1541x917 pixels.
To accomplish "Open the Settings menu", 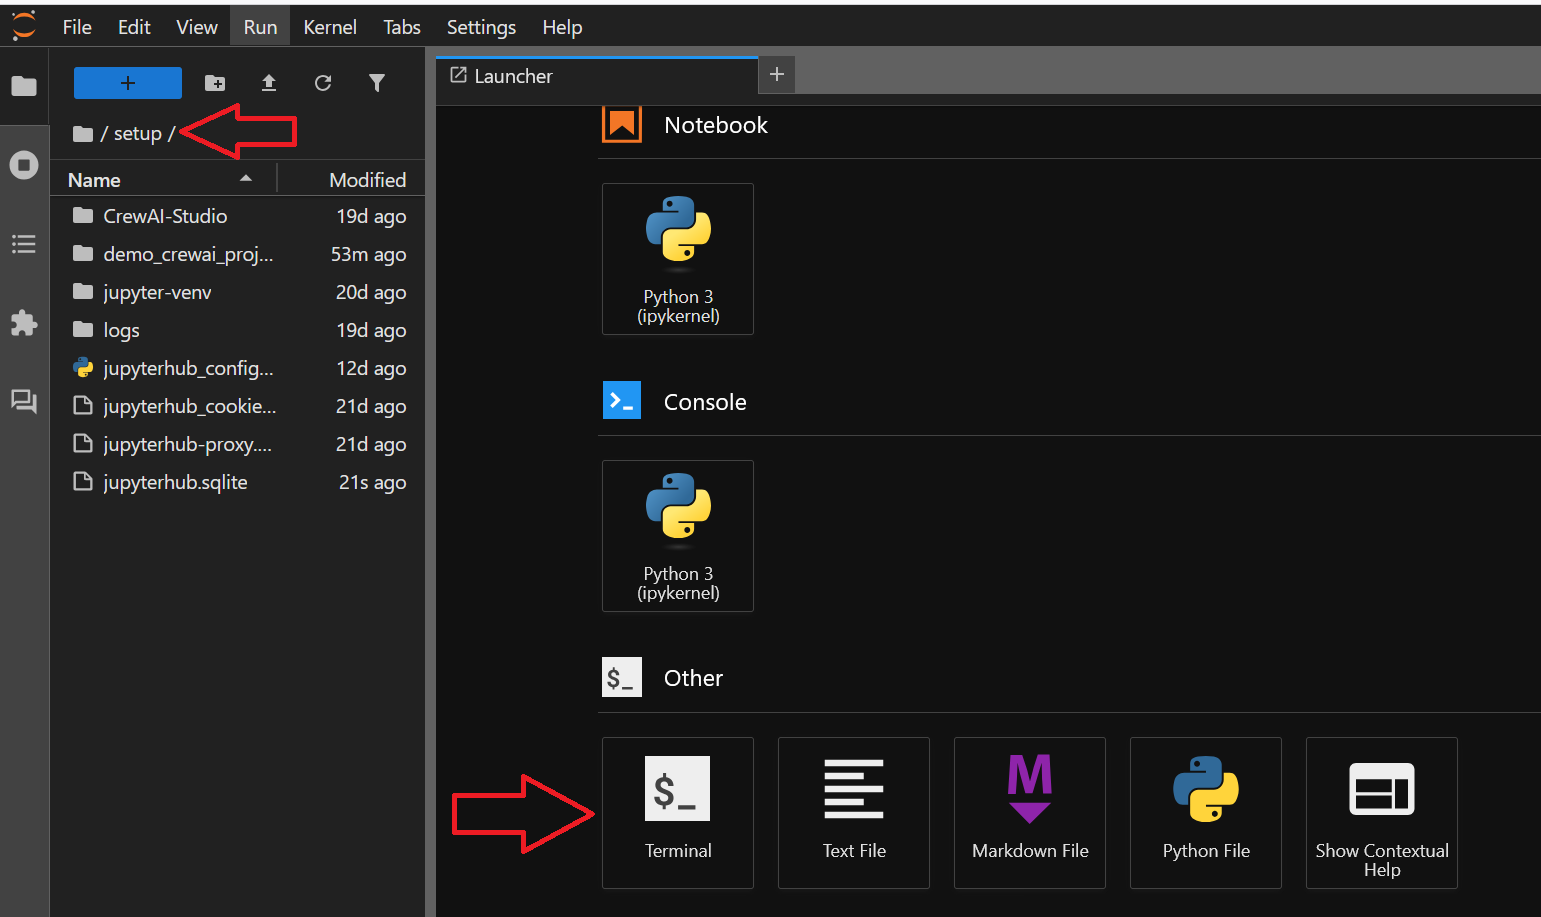I will [481, 27].
